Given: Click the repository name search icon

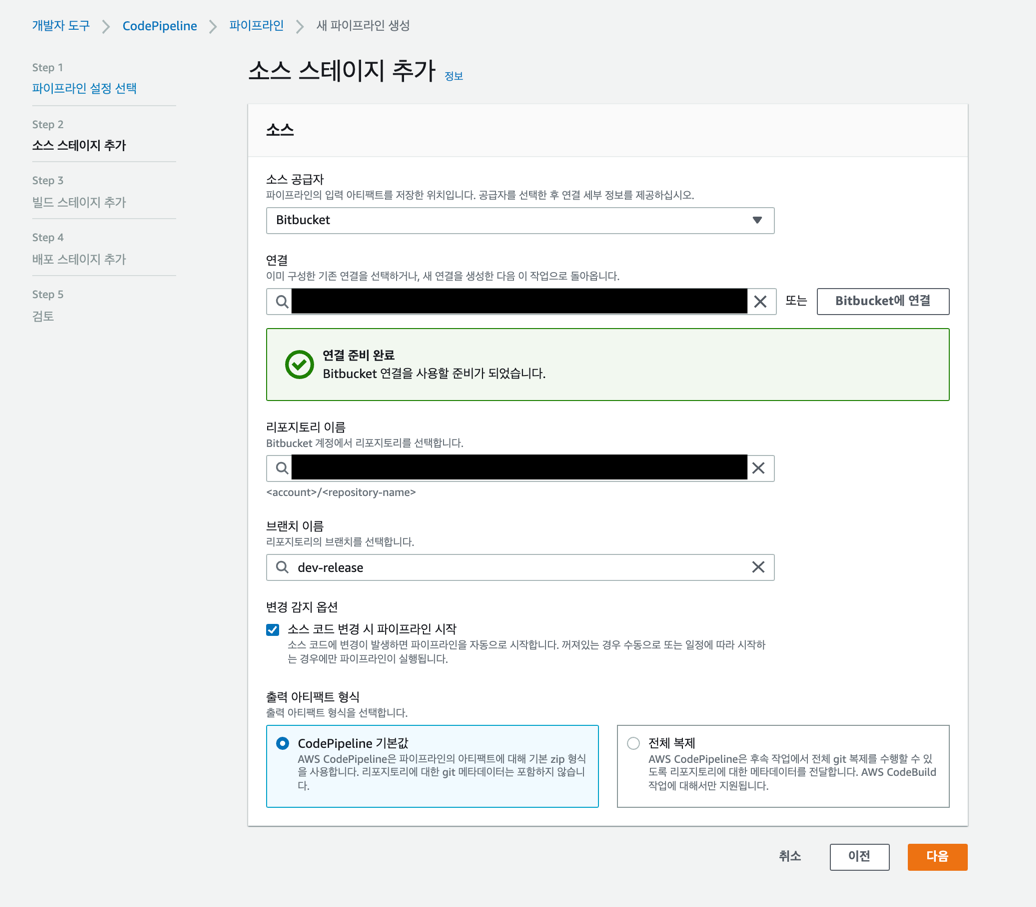Looking at the screenshot, I should click(281, 468).
